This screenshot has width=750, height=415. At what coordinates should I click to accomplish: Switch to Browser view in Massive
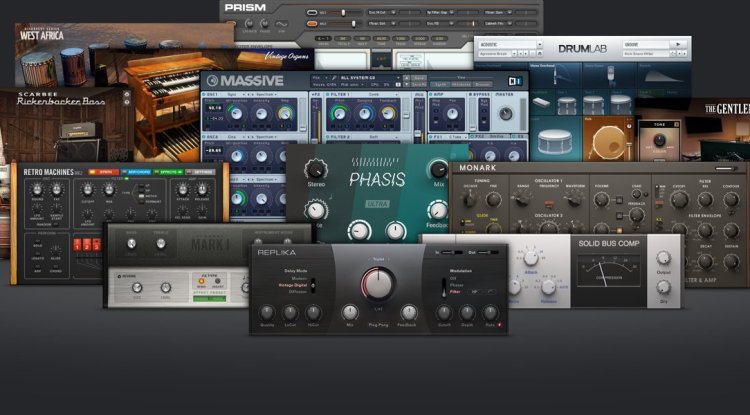483,84
